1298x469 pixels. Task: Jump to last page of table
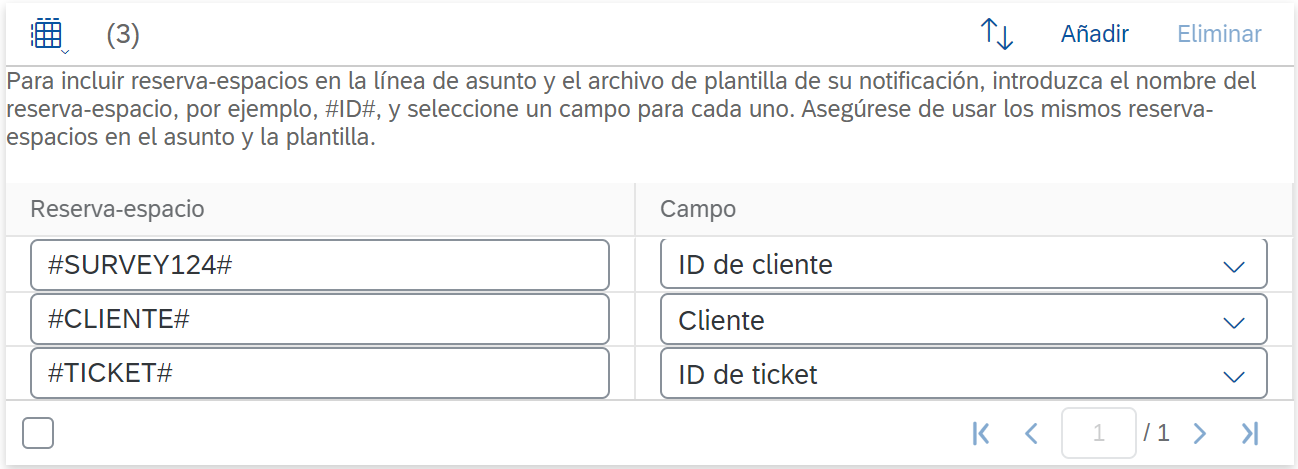(1249, 433)
